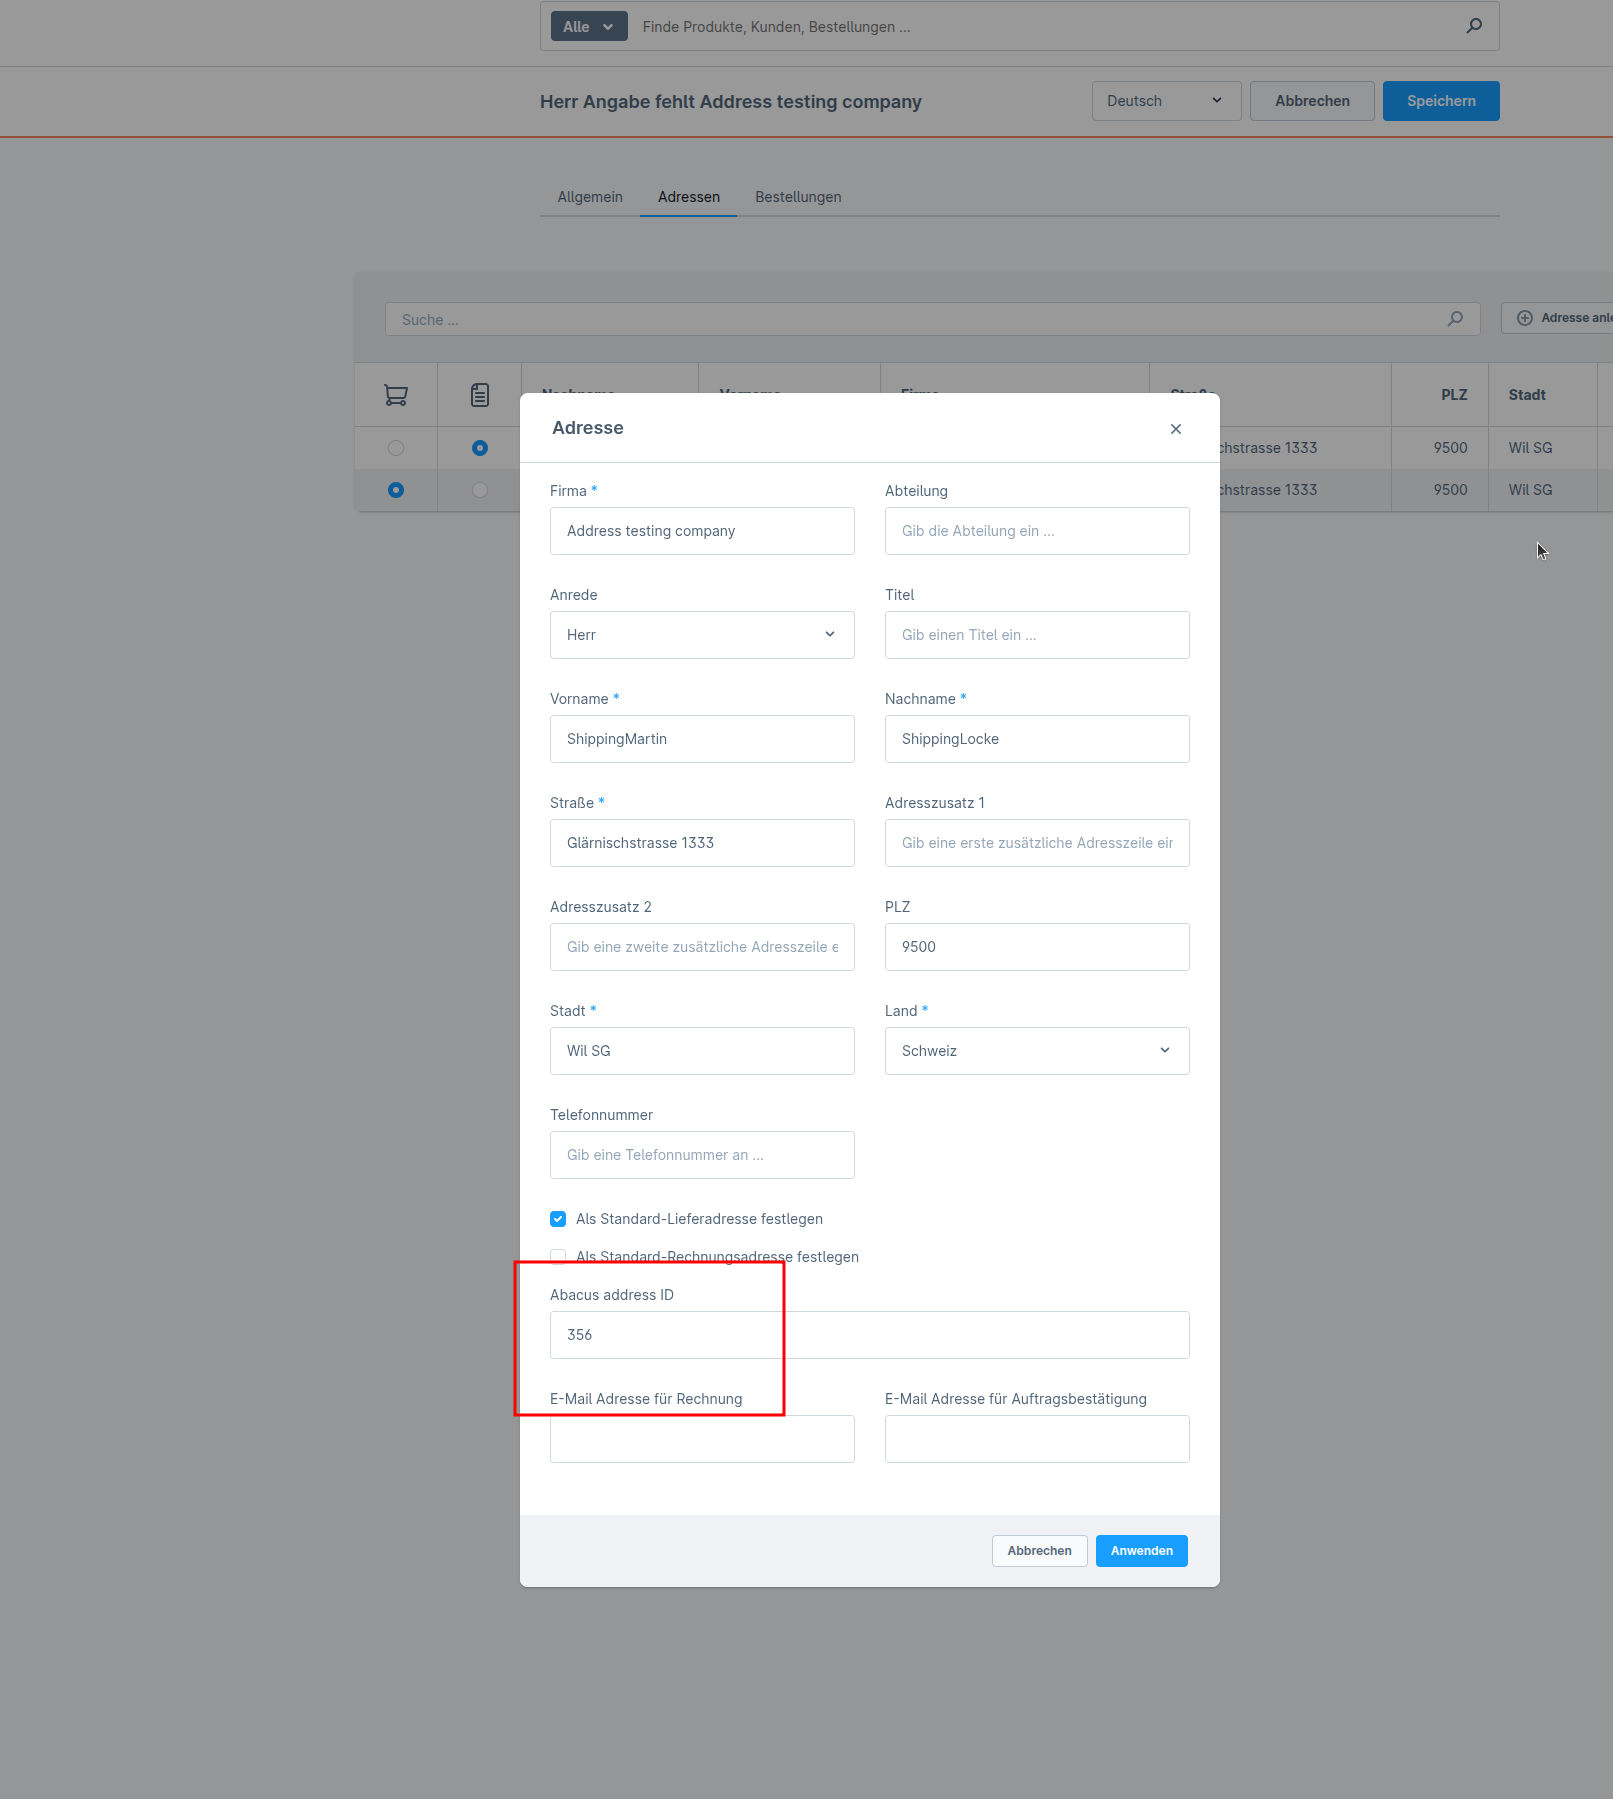This screenshot has height=1799, width=1613.
Task: Open the Alle search scope dropdown
Action: click(x=588, y=26)
